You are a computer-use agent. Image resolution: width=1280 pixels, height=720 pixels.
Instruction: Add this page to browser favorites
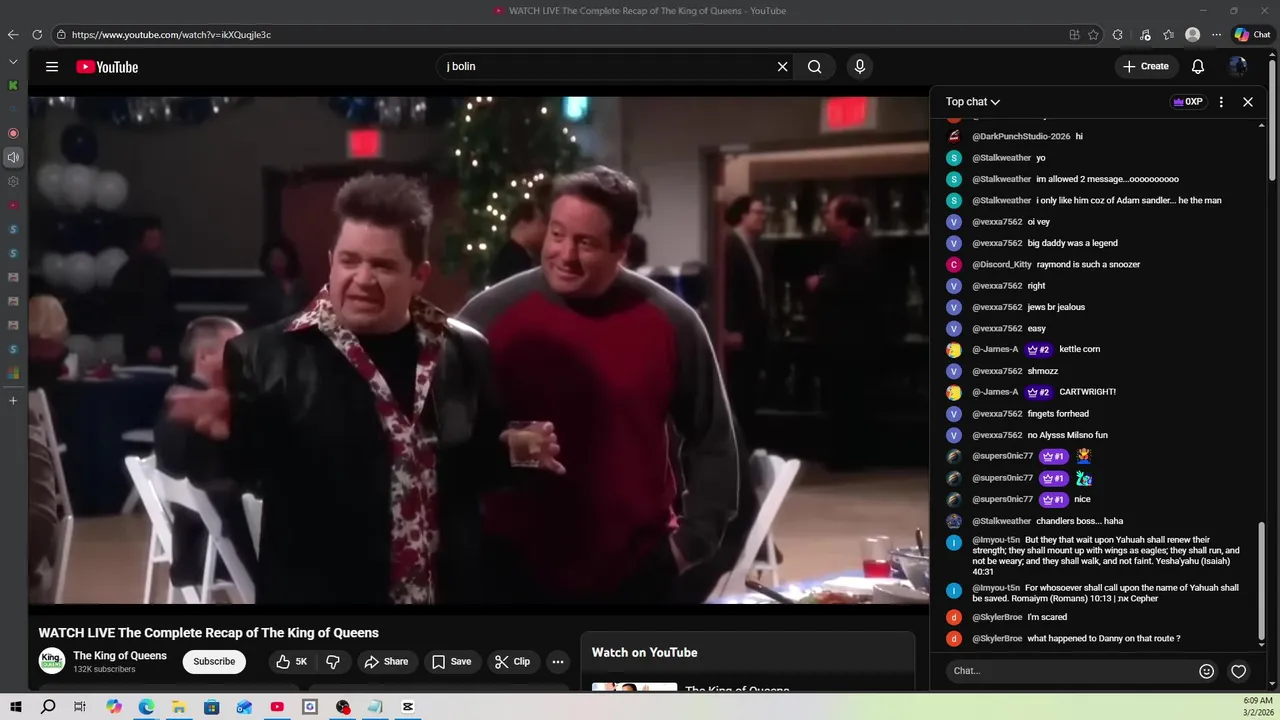coord(1094,34)
